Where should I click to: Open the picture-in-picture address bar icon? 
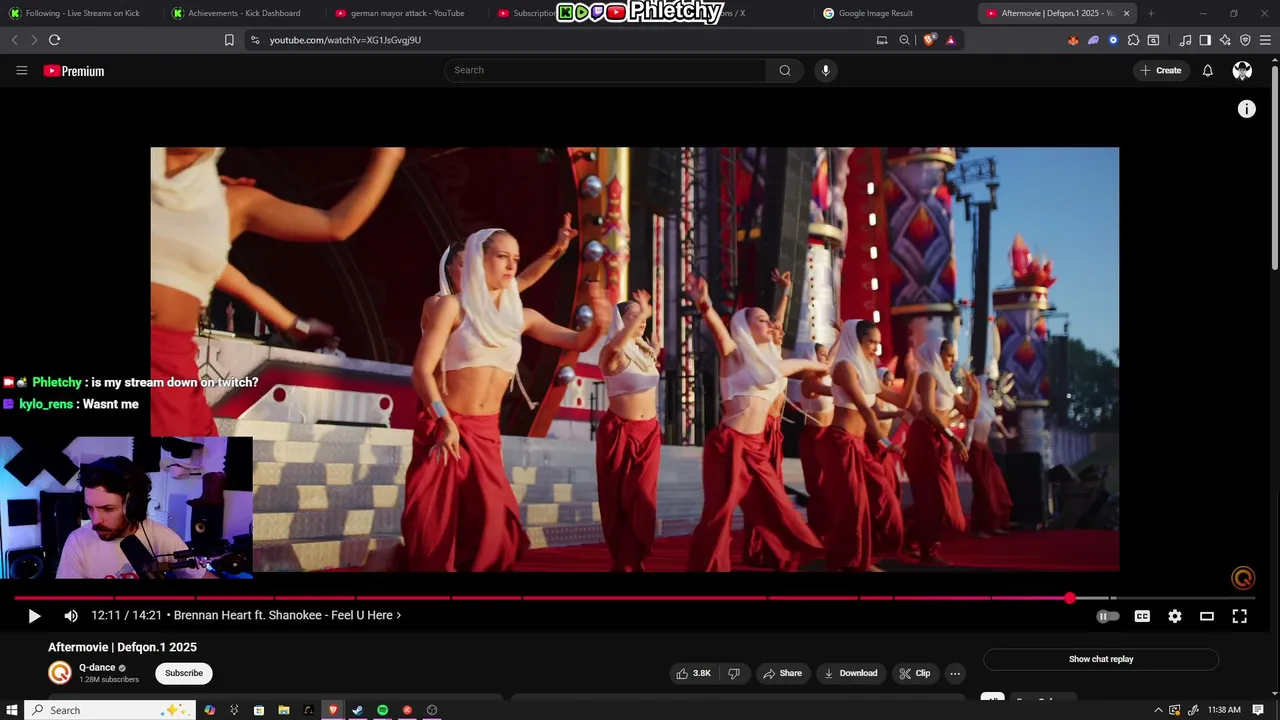882,40
